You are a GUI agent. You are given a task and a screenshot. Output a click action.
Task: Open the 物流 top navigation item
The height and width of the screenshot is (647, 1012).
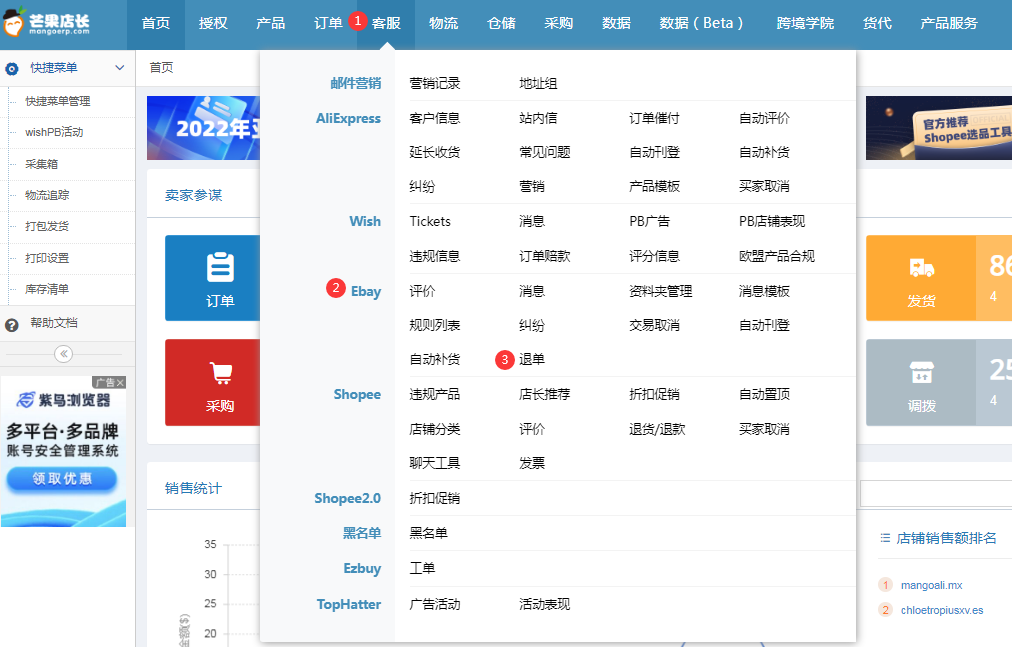click(443, 24)
